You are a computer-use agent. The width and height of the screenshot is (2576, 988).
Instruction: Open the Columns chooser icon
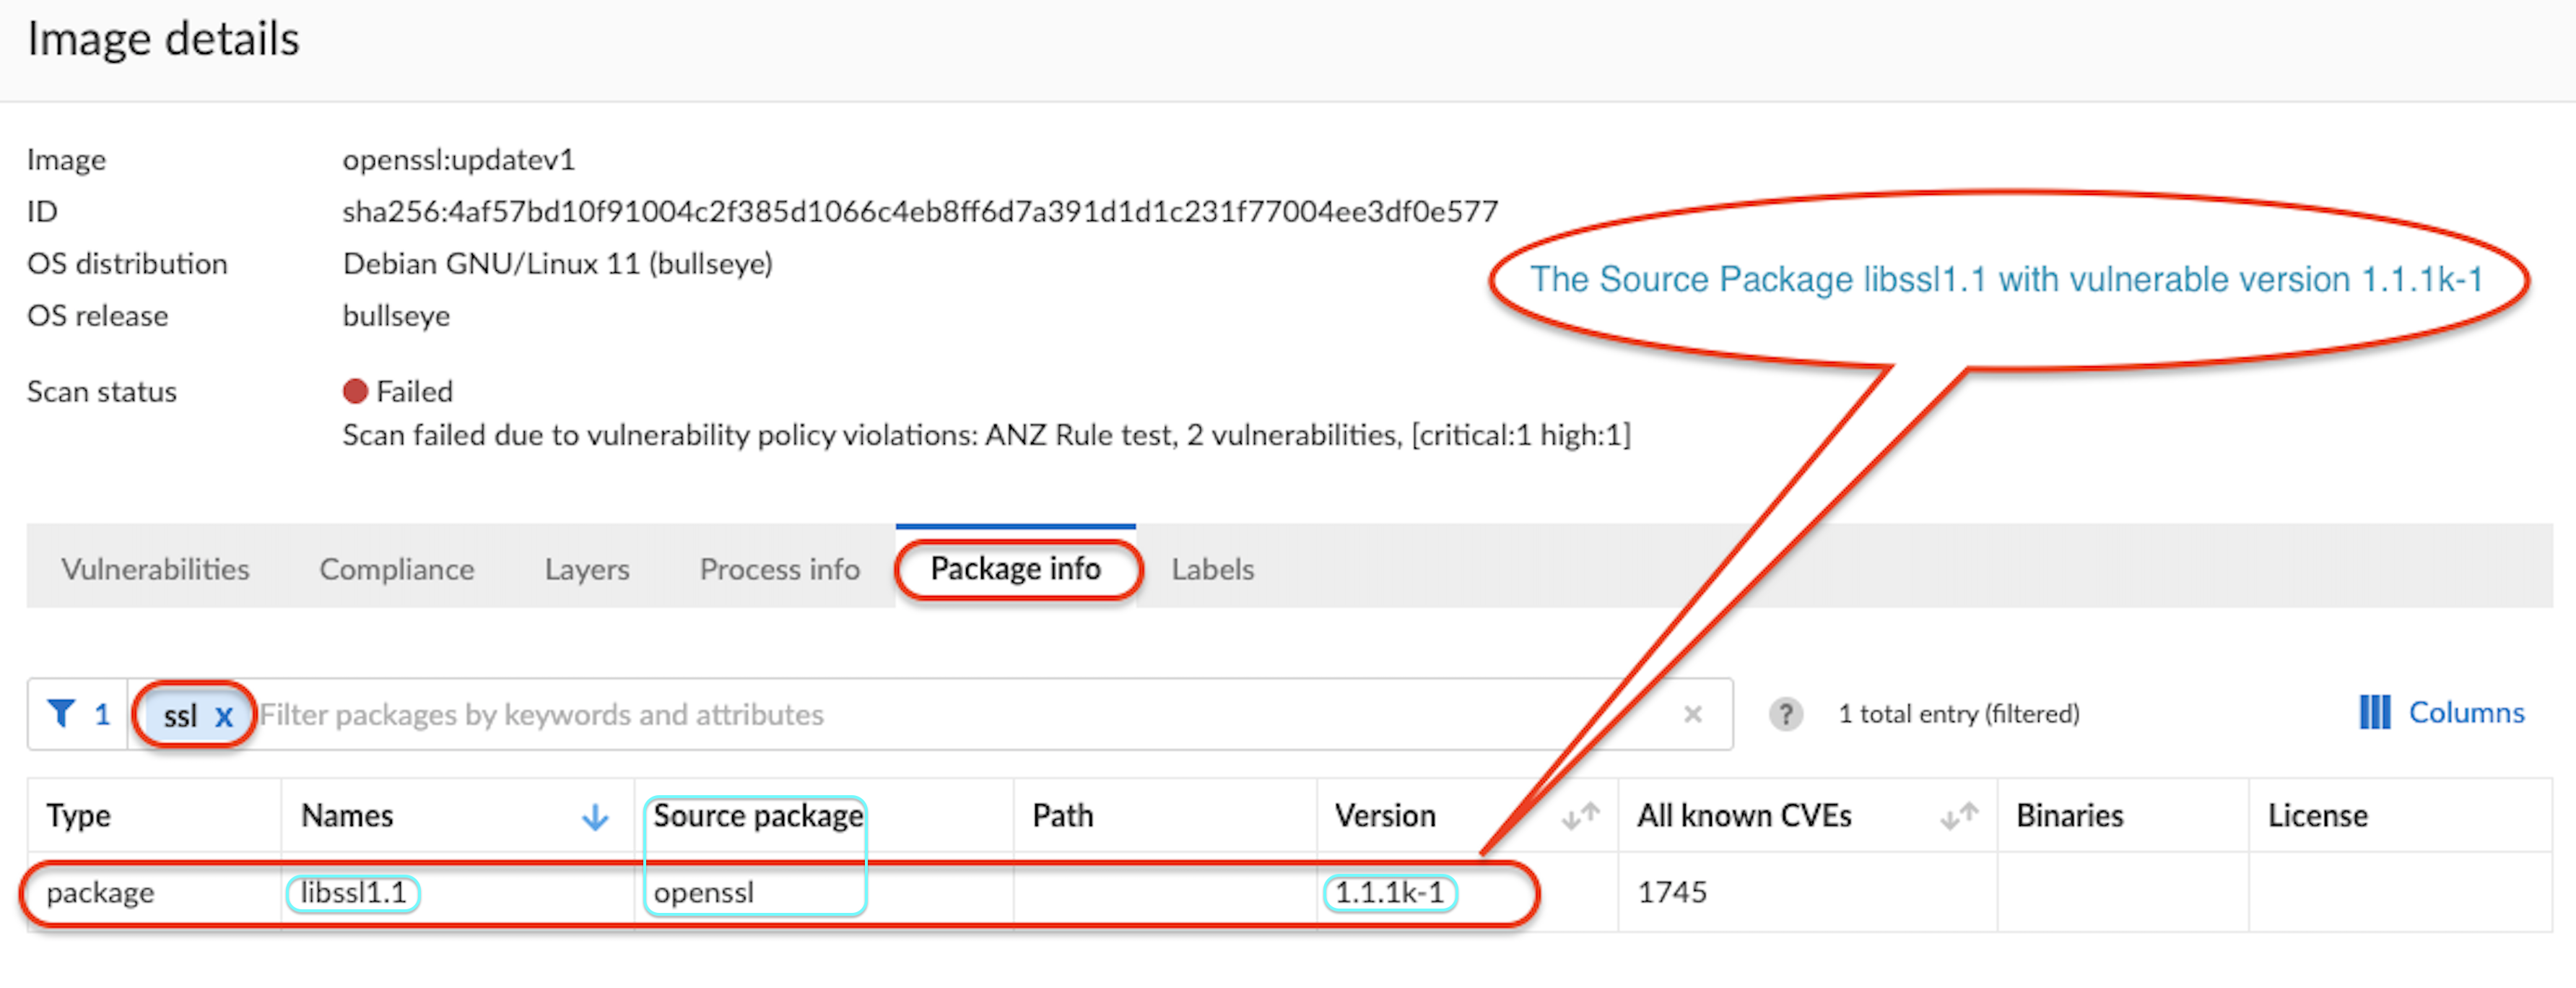pos(2374,713)
